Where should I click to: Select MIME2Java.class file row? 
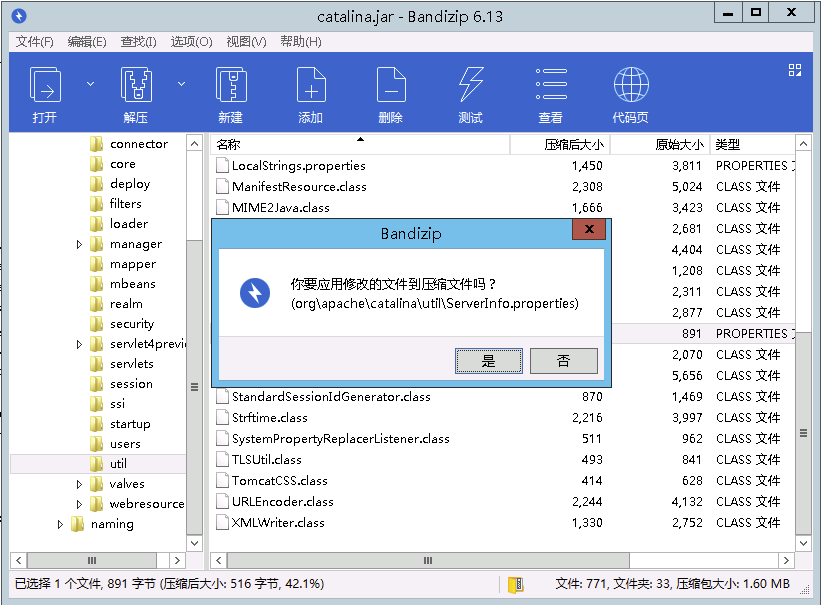503,208
